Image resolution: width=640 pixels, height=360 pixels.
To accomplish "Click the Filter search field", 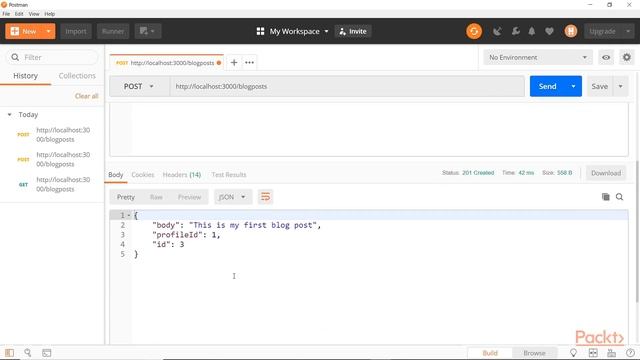I will tap(52, 57).
